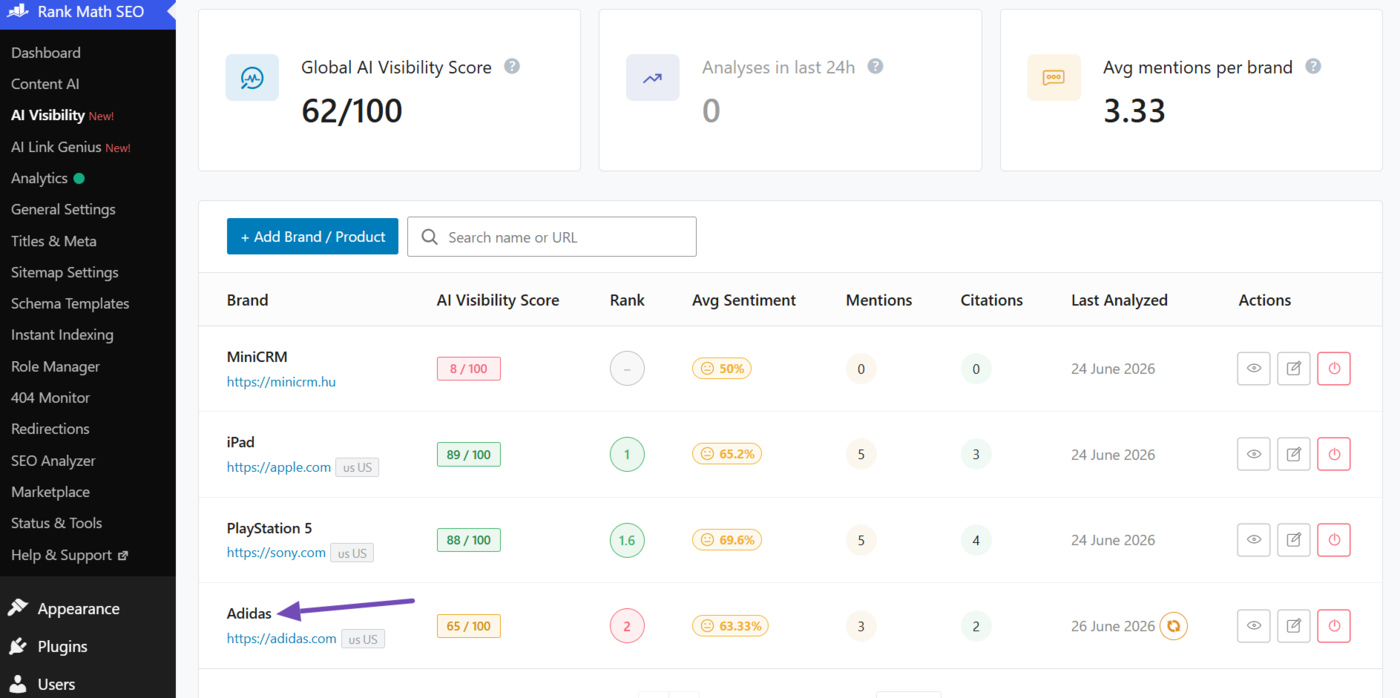Viewport: 1400px width, 698px height.
Task: Click the red power icon for Adidas
Action: tap(1334, 626)
